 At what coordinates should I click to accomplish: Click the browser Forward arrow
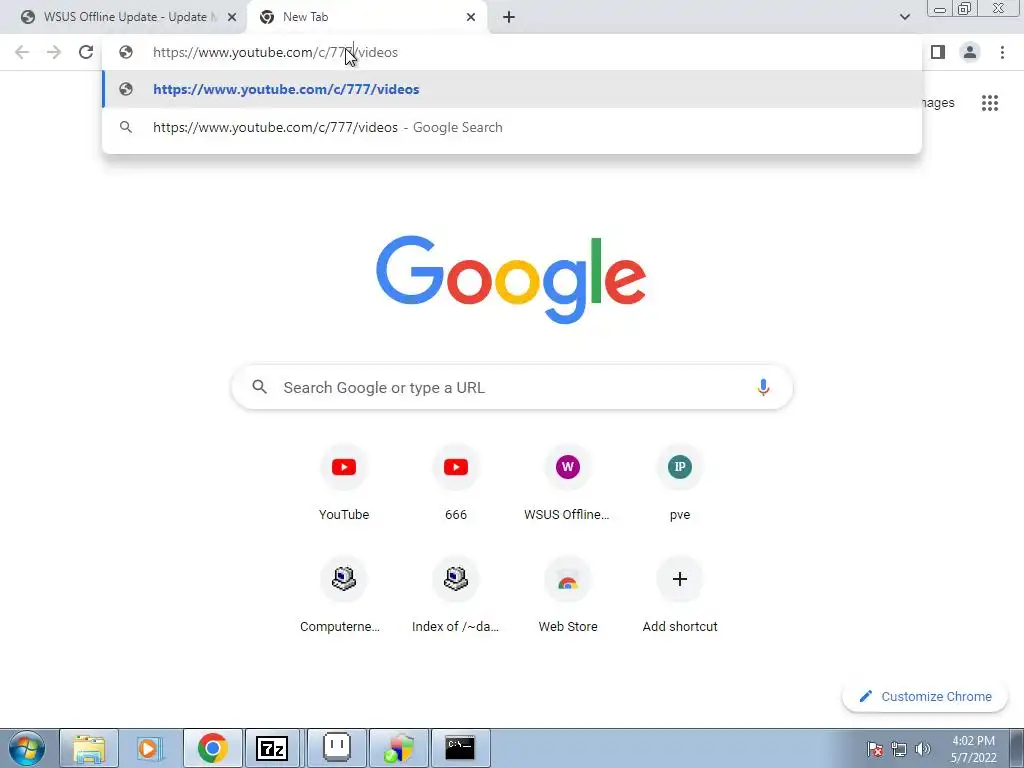click(x=54, y=52)
